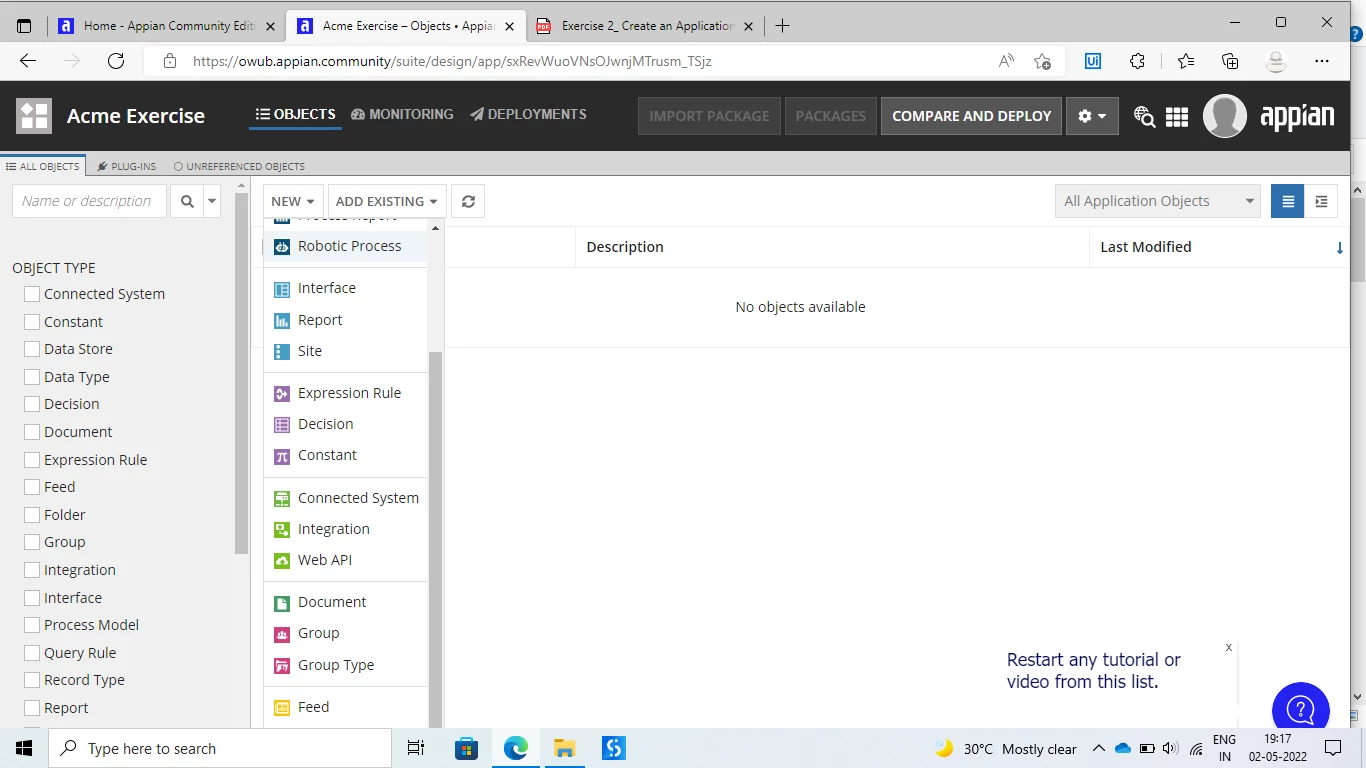This screenshot has height=768, width=1366.
Task: Expand the search options arrow
Action: point(212,201)
